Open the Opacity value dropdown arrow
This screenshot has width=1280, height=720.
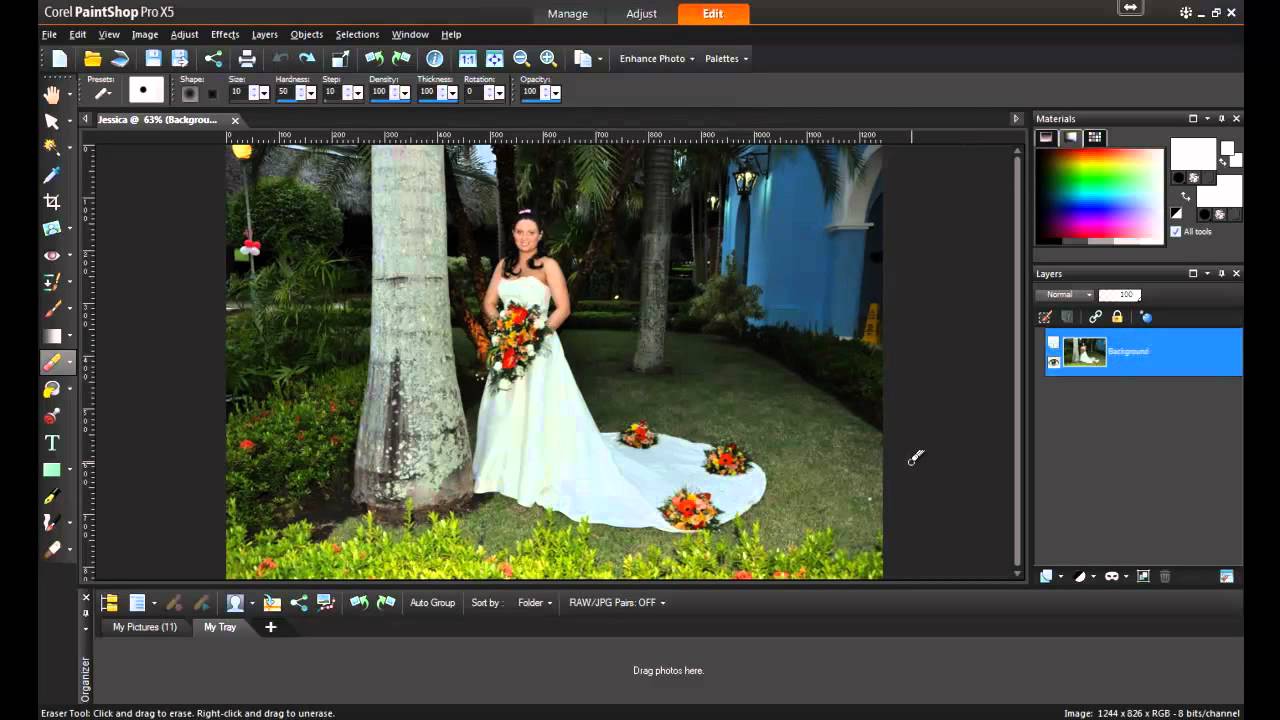(555, 92)
